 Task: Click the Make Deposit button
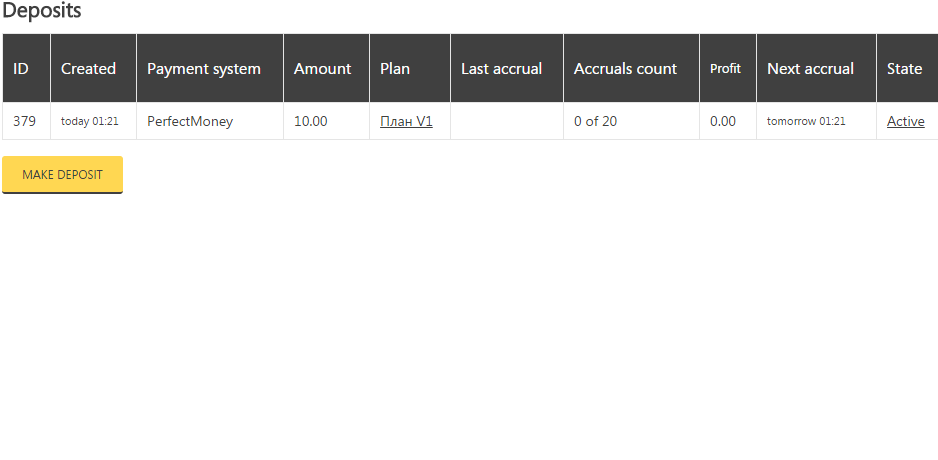(62, 174)
